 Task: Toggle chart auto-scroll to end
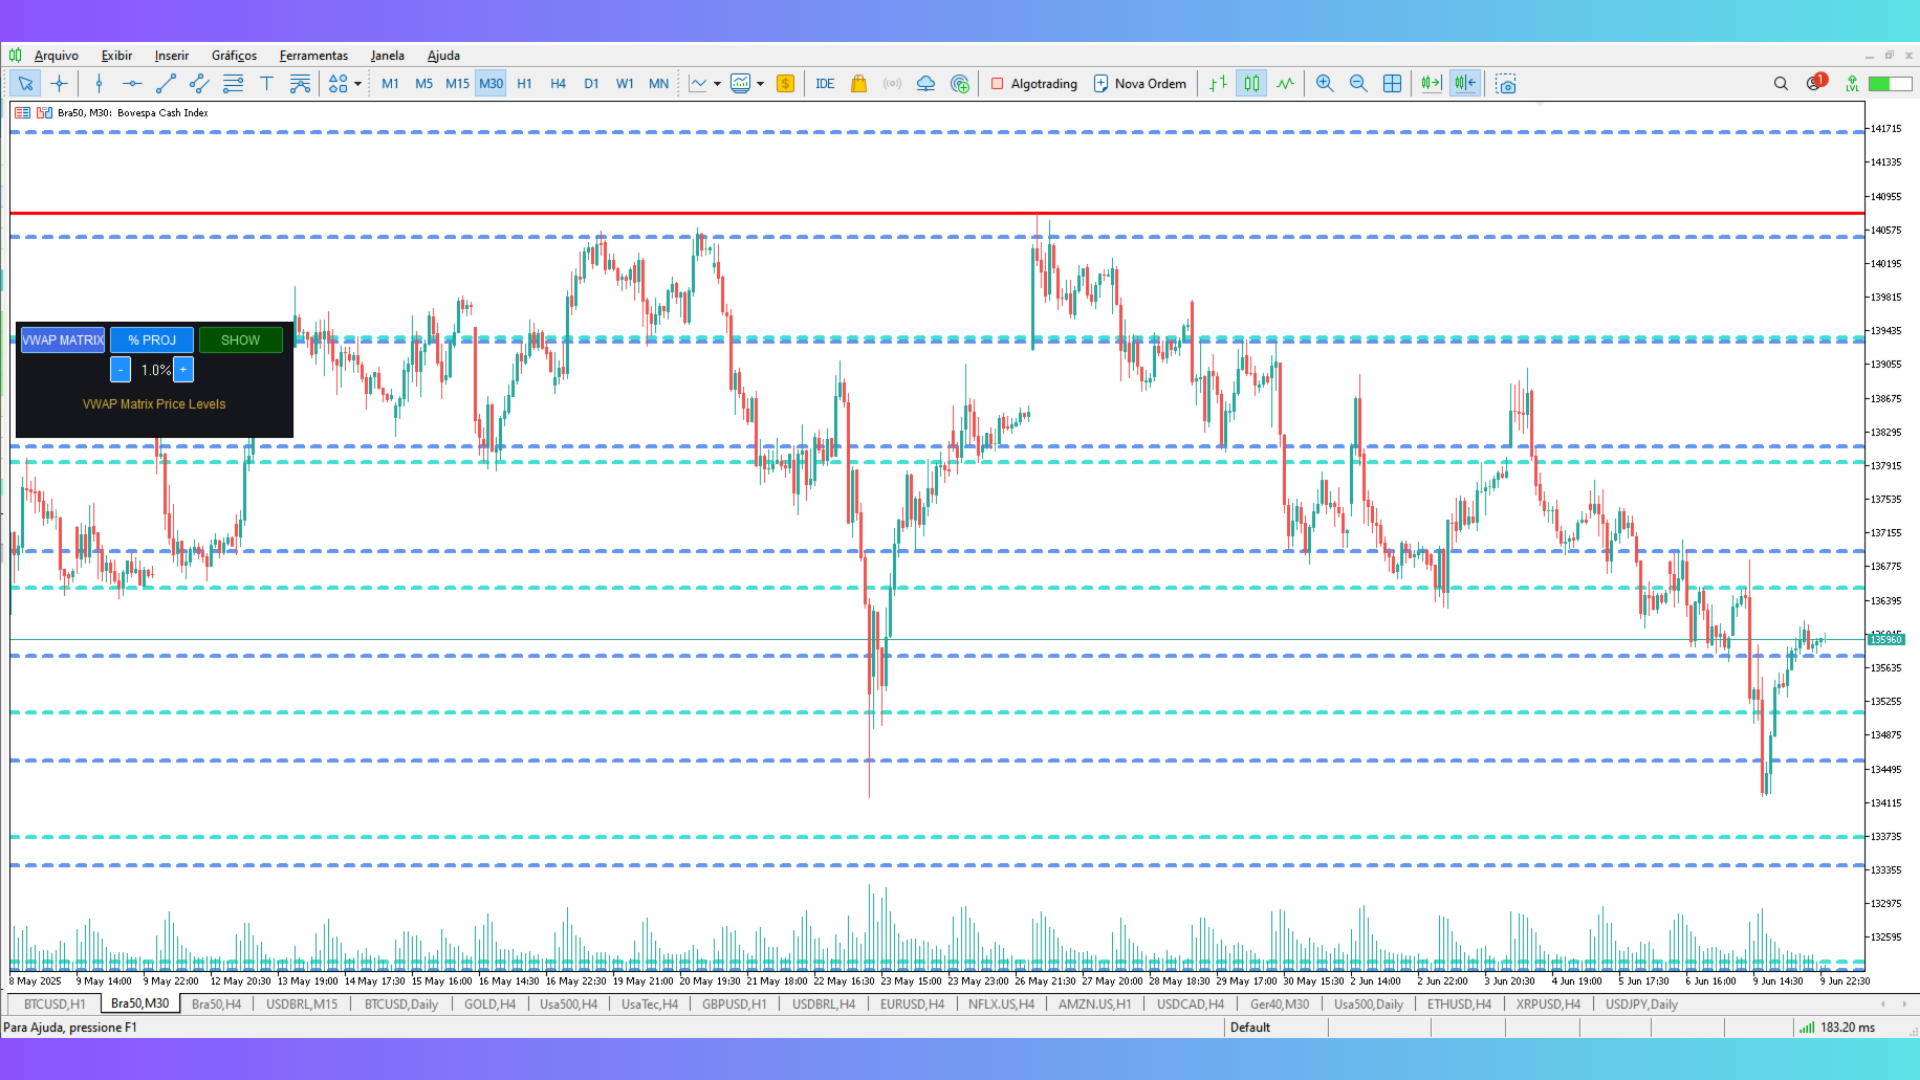(x=1431, y=84)
